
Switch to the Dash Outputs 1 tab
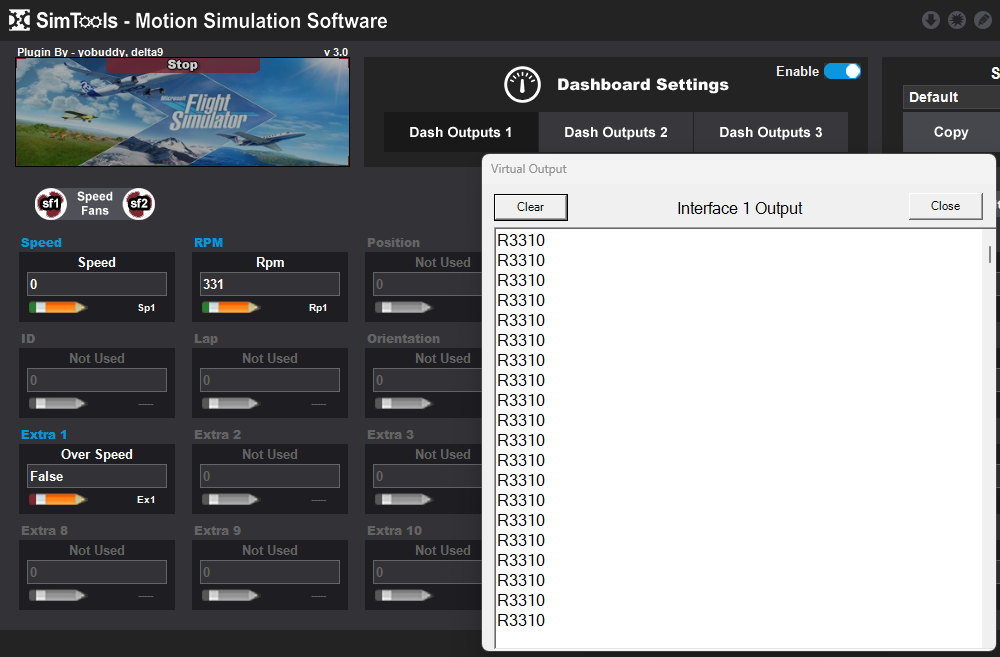(x=461, y=132)
